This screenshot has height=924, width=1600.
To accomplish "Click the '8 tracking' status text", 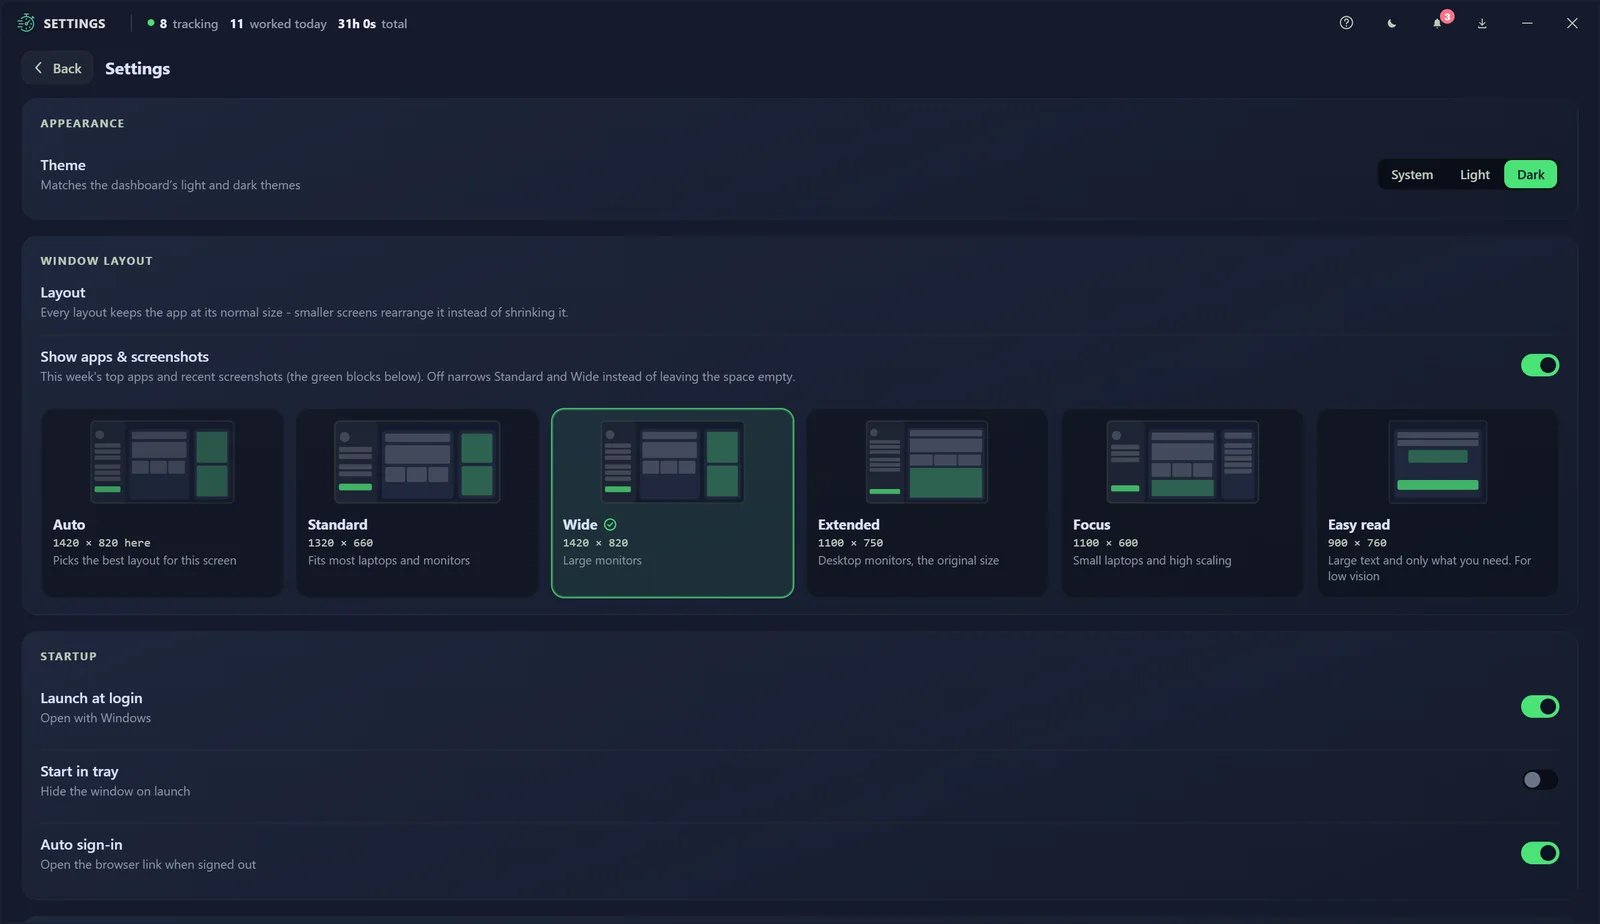I will (x=189, y=24).
